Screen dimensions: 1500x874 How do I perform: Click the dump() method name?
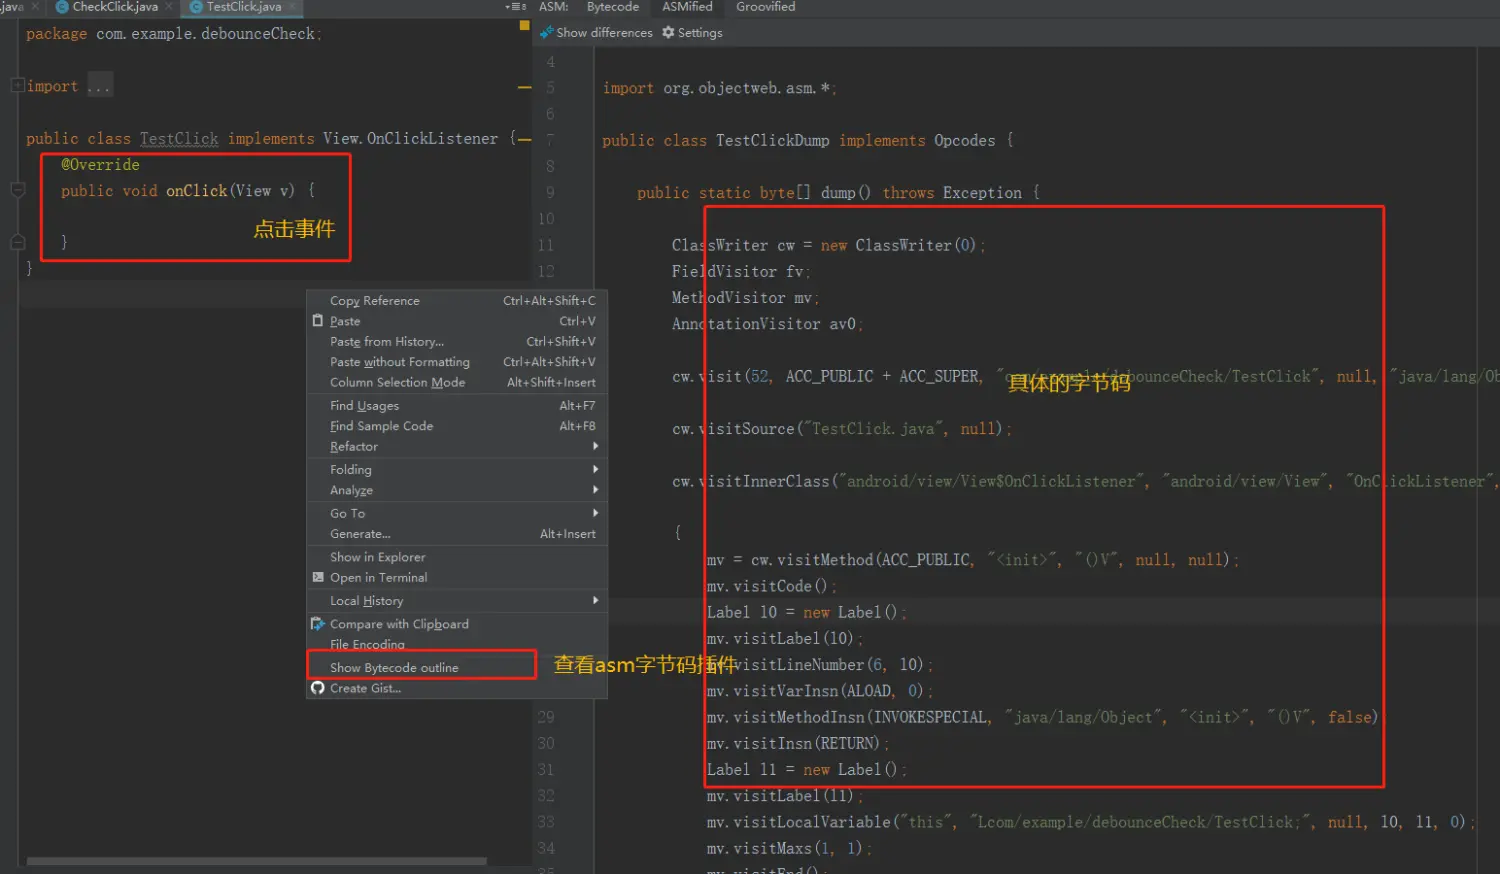(845, 193)
